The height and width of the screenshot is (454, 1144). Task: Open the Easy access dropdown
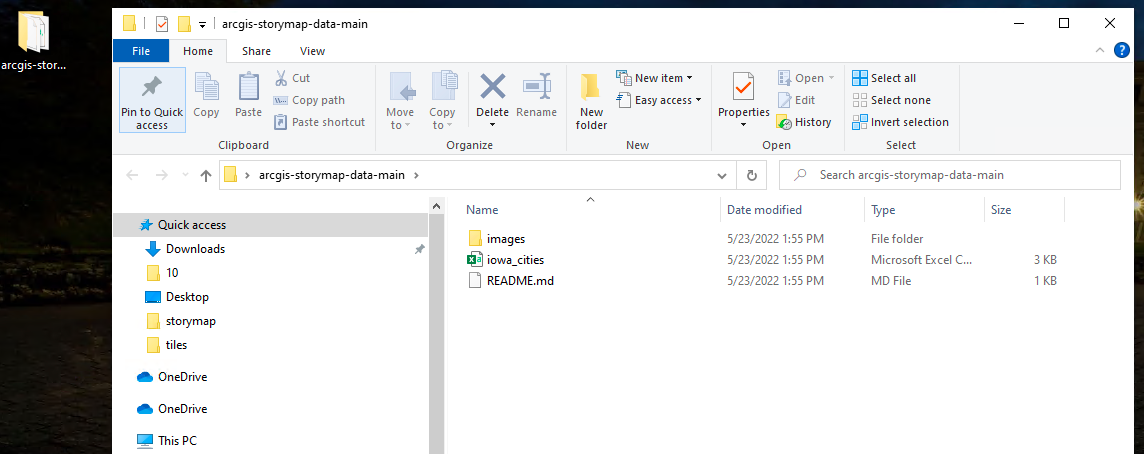659,100
